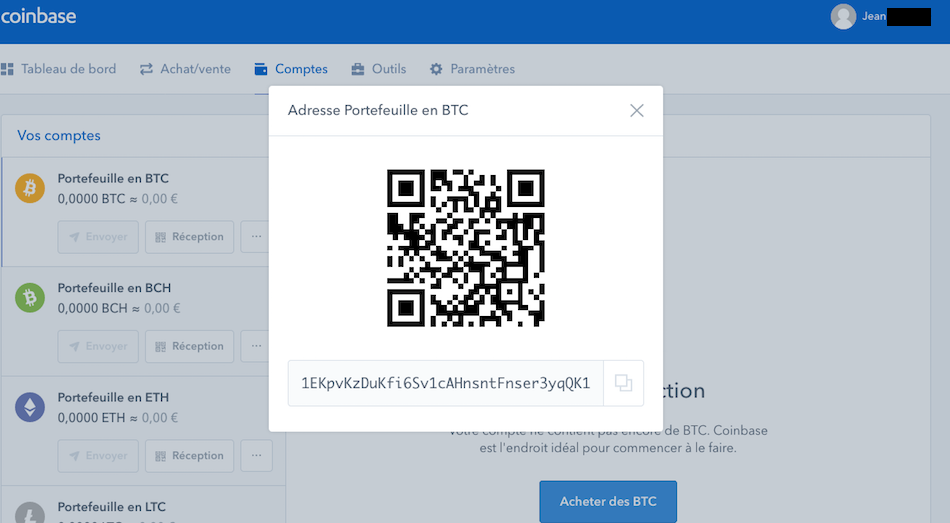Open more options for the BCH wallet

(256, 347)
